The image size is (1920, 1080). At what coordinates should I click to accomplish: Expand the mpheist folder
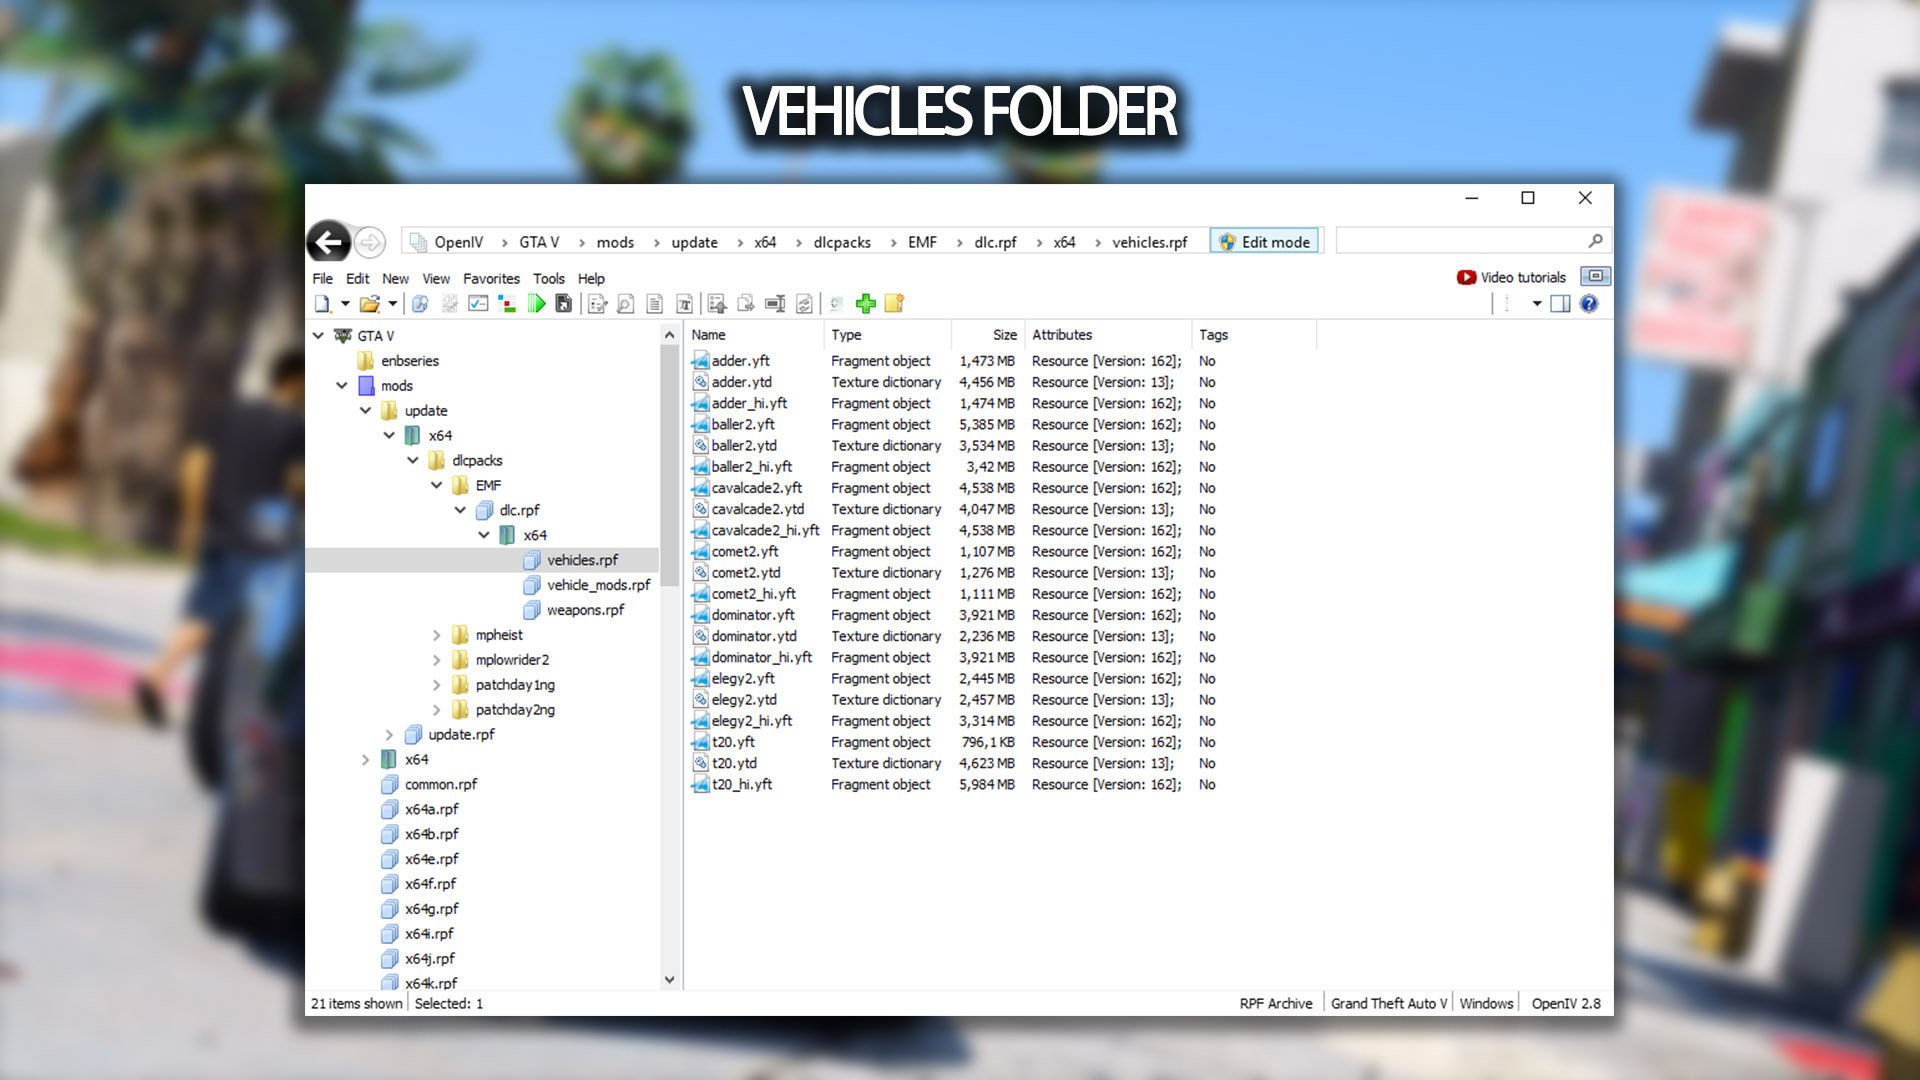point(436,634)
